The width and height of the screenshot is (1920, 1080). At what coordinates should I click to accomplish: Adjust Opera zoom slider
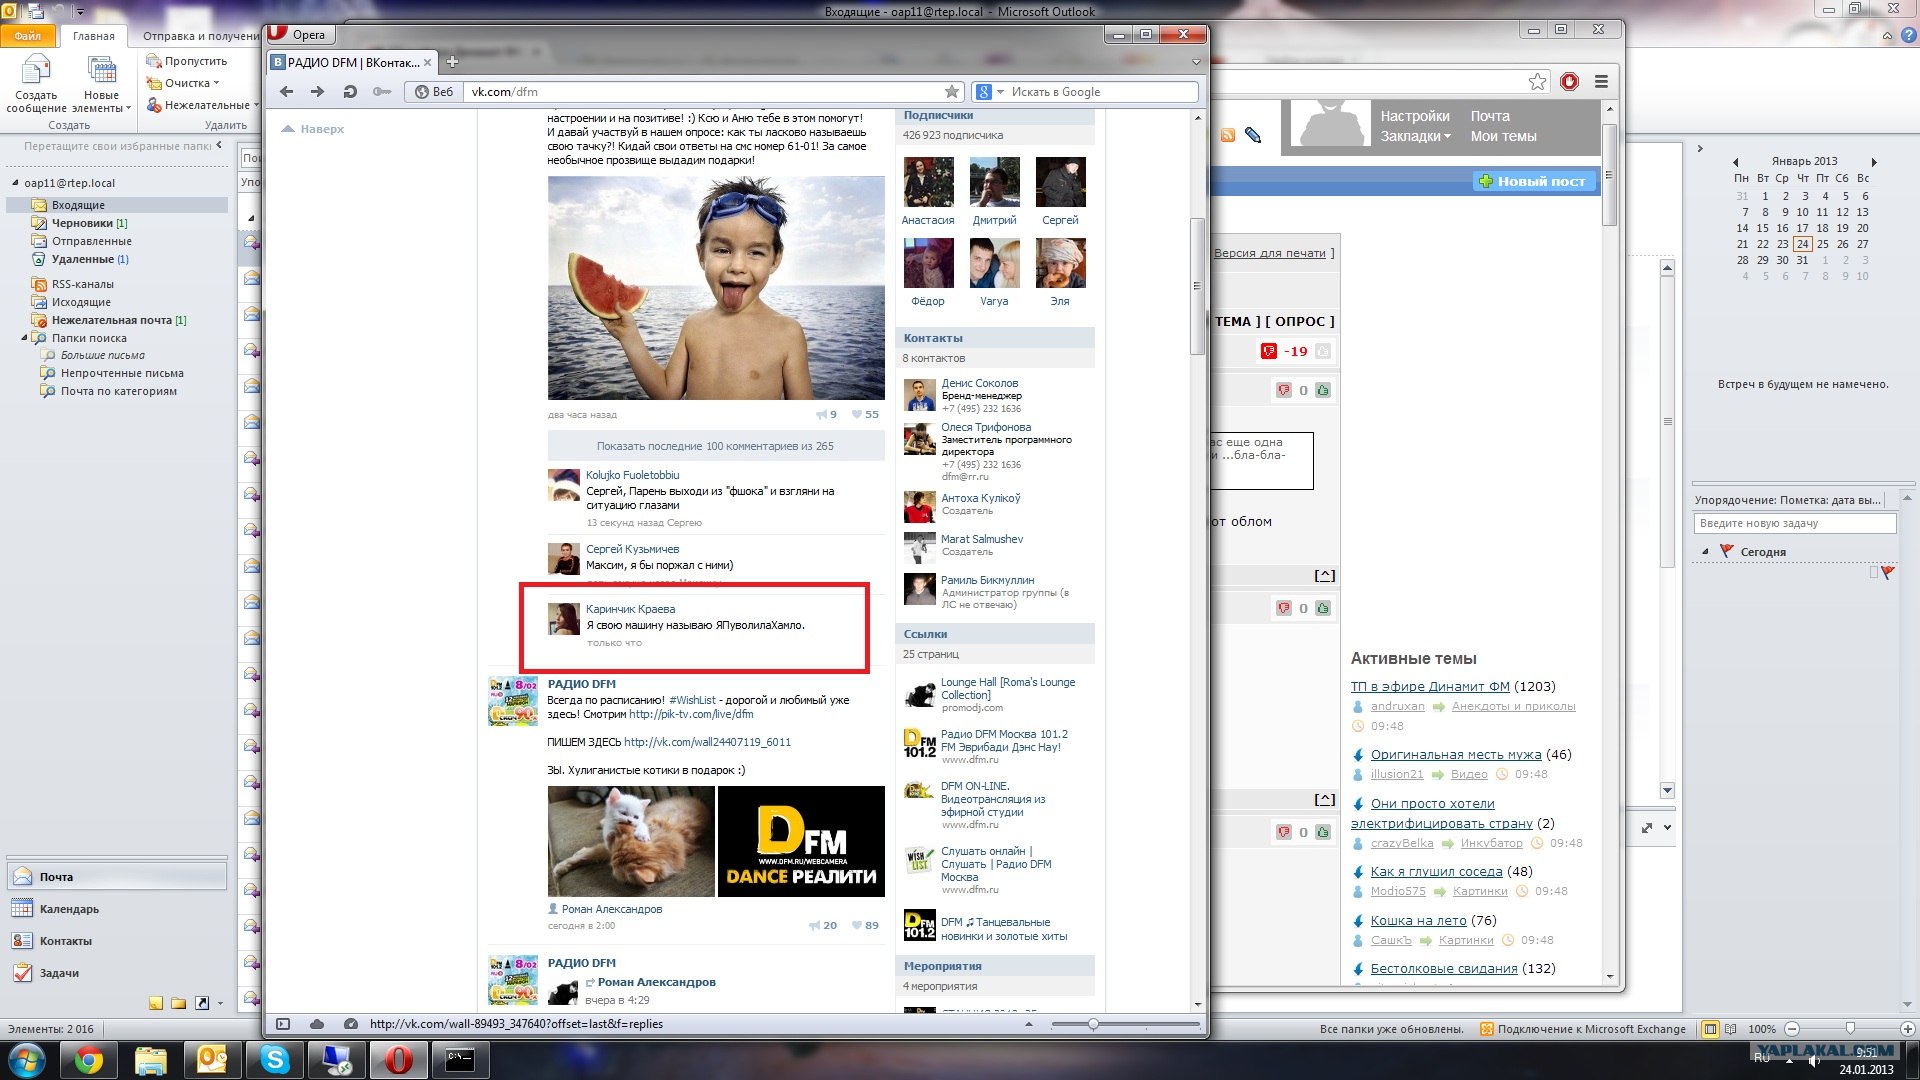pyautogui.click(x=1093, y=1024)
